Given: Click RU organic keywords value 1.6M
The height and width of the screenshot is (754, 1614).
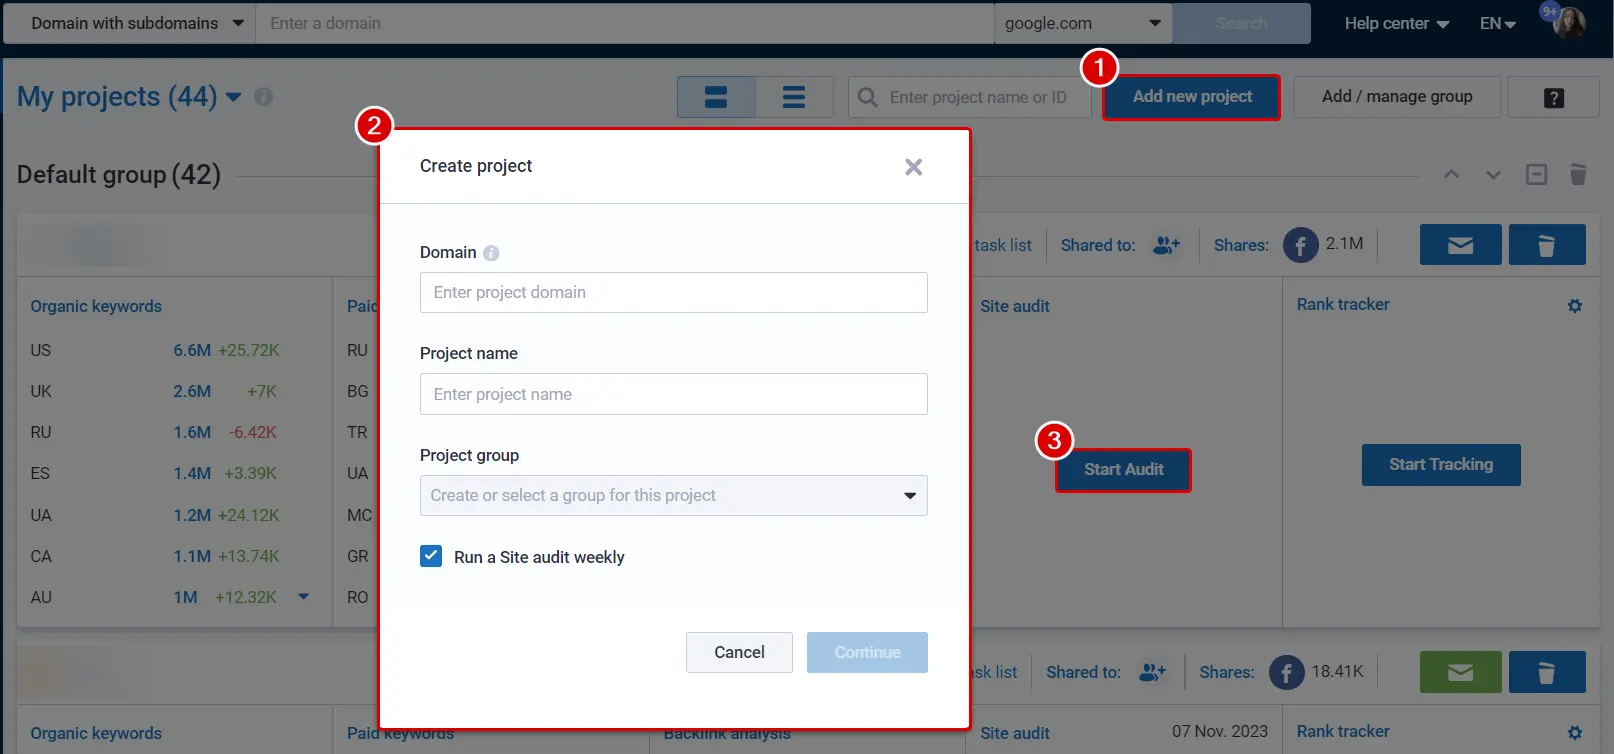Looking at the screenshot, I should pyautogui.click(x=192, y=432).
